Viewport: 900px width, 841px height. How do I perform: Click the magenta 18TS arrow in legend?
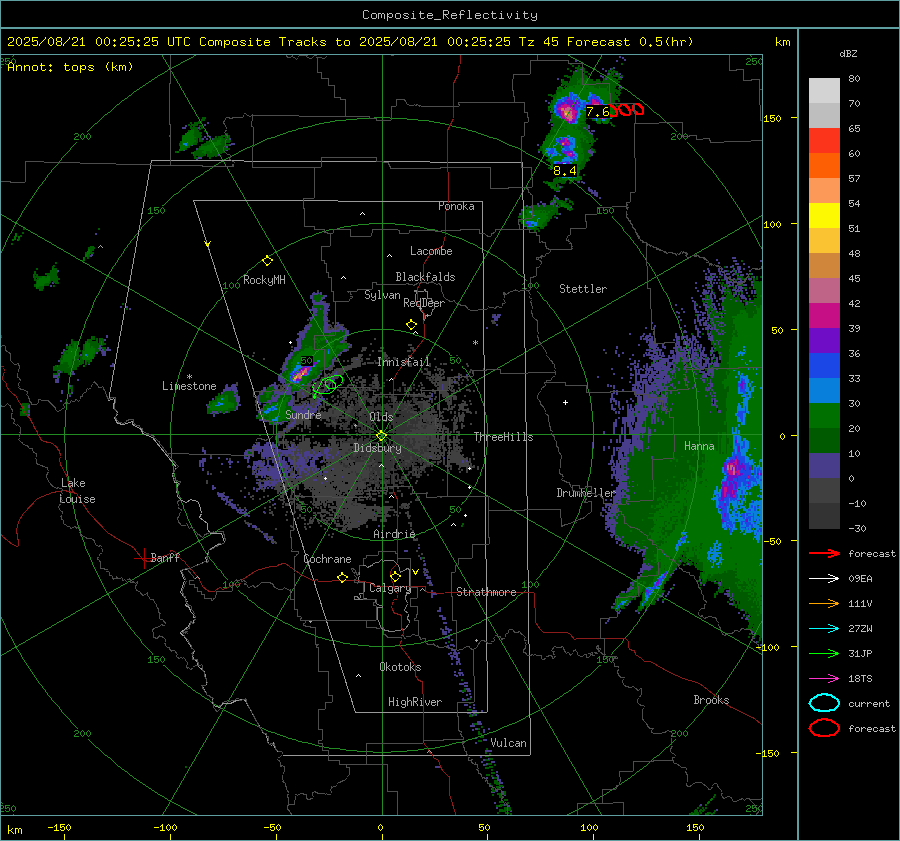(x=824, y=679)
